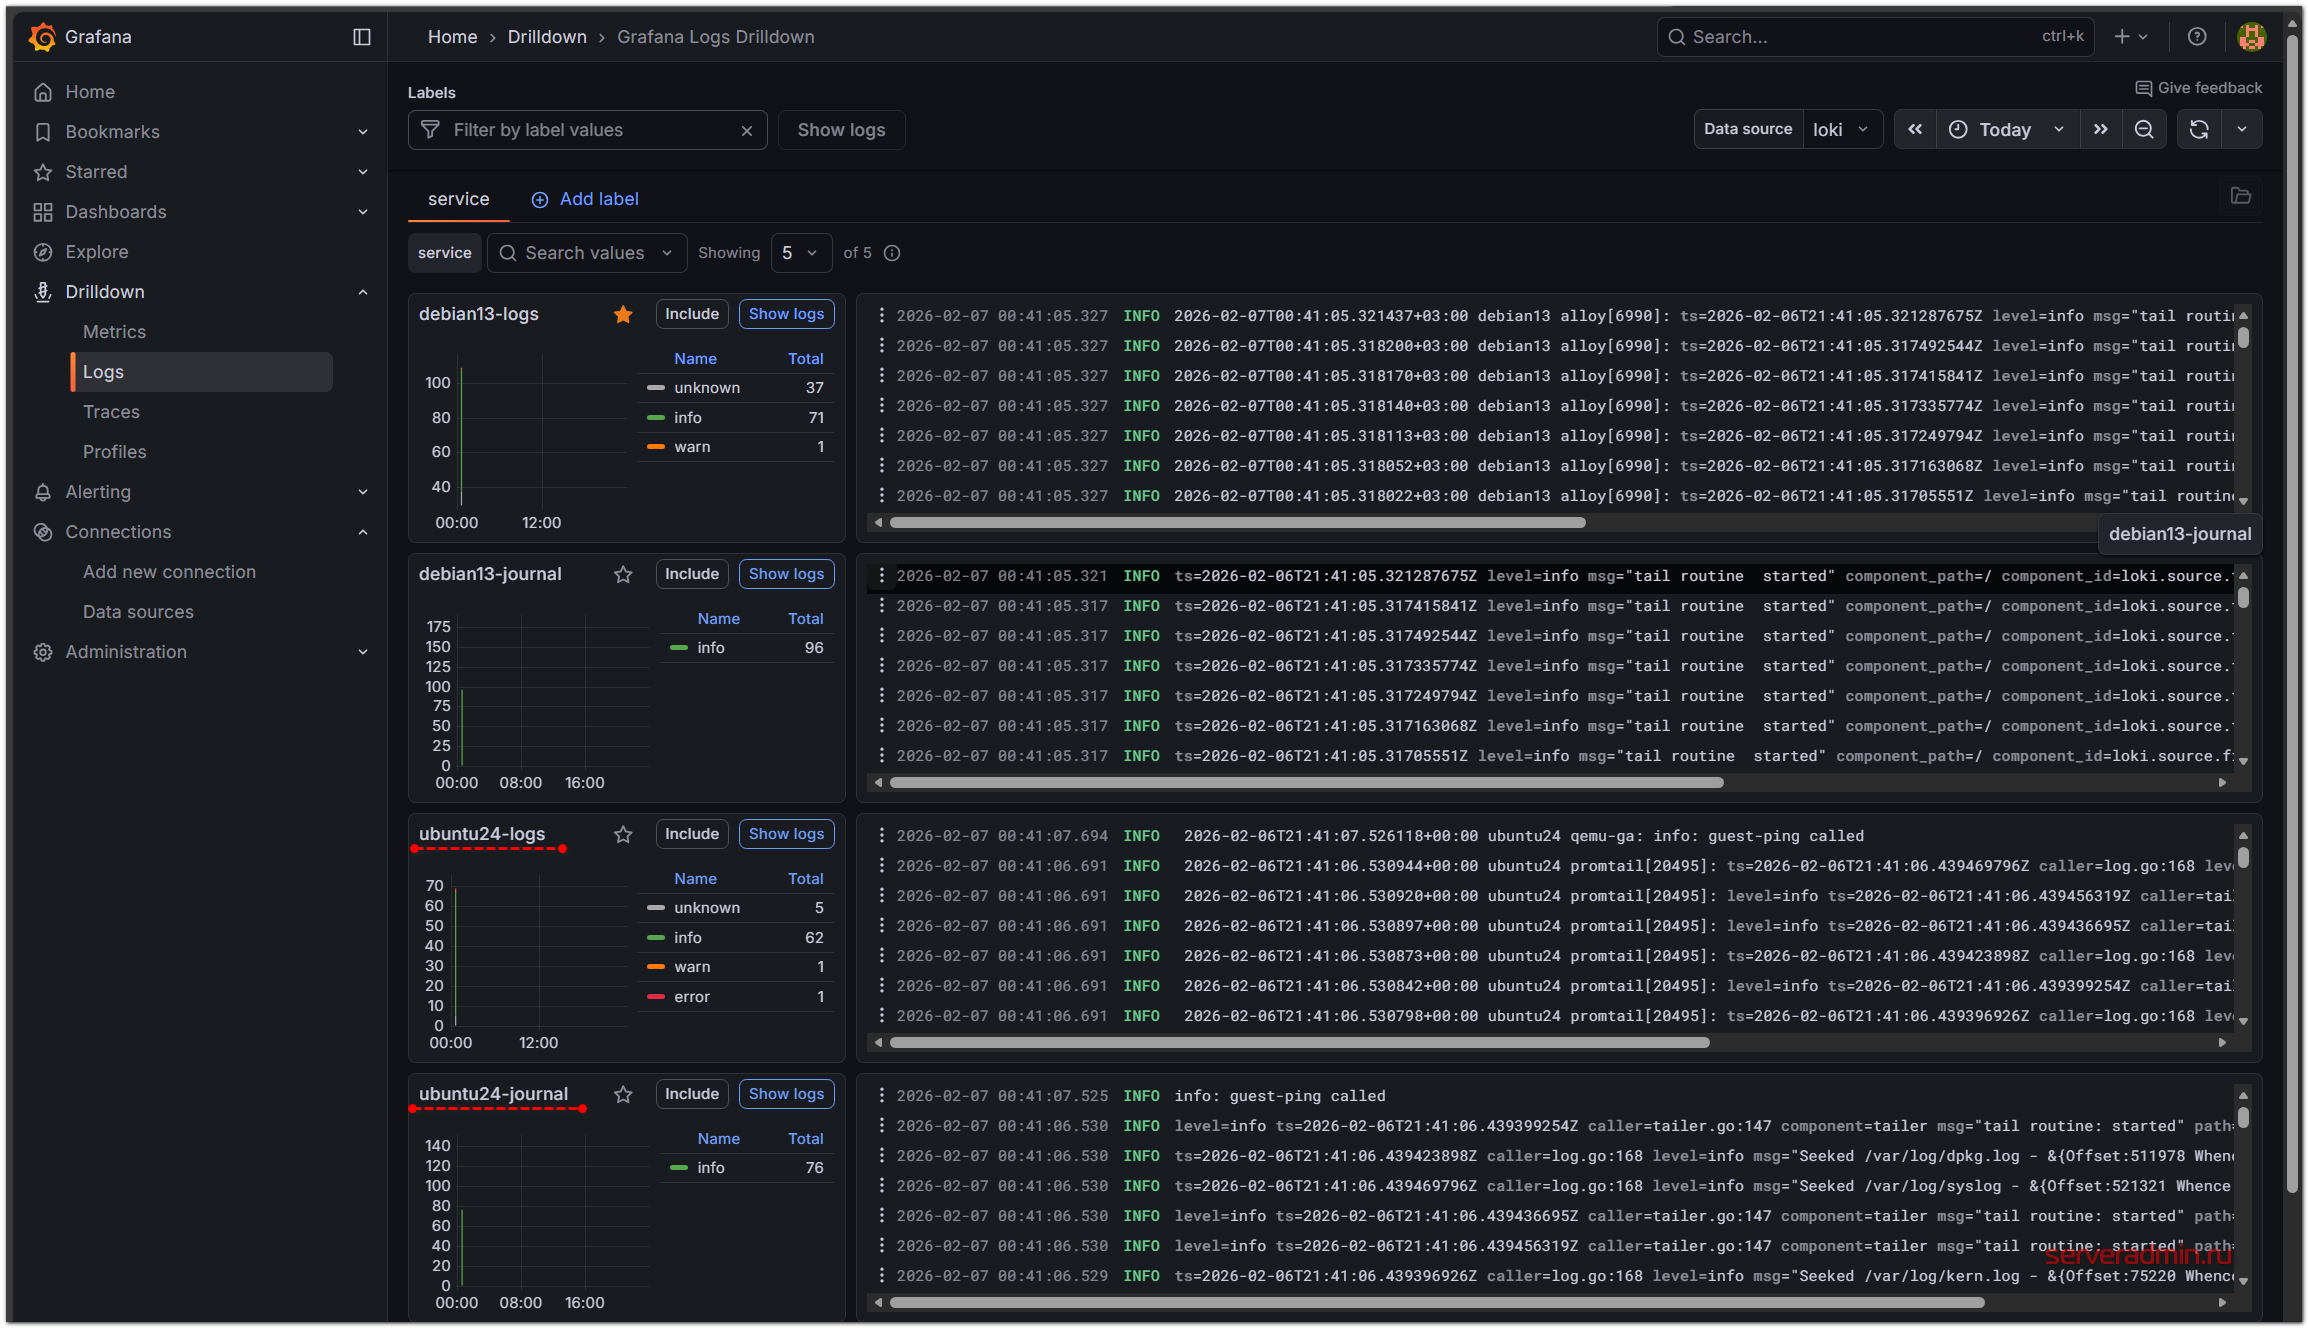Refresh the logs with the refresh icon
The image size is (2308, 1328).
2199,130
